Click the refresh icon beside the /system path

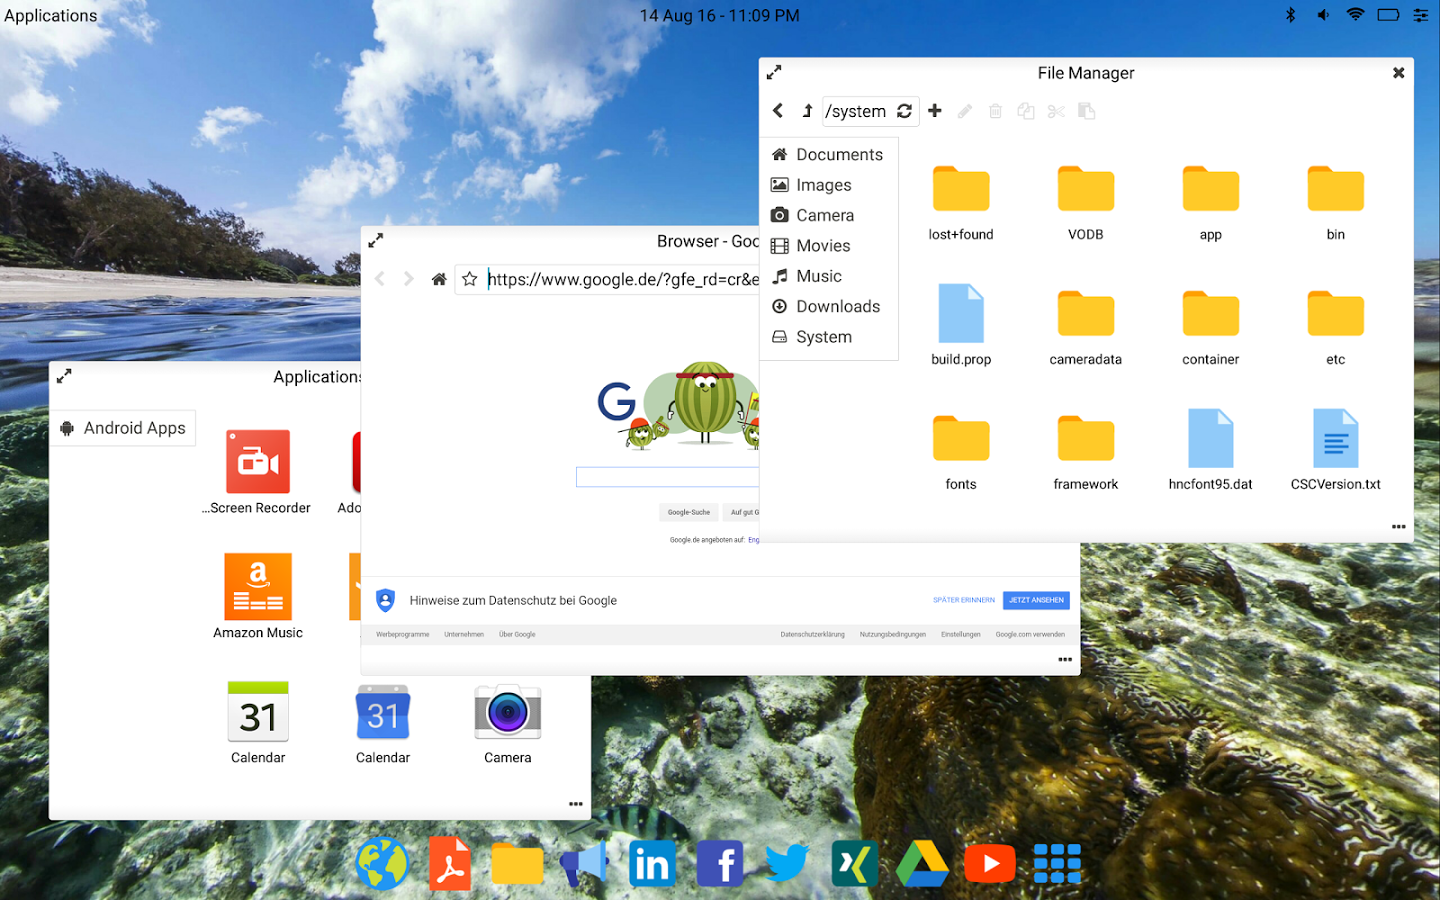tap(904, 111)
